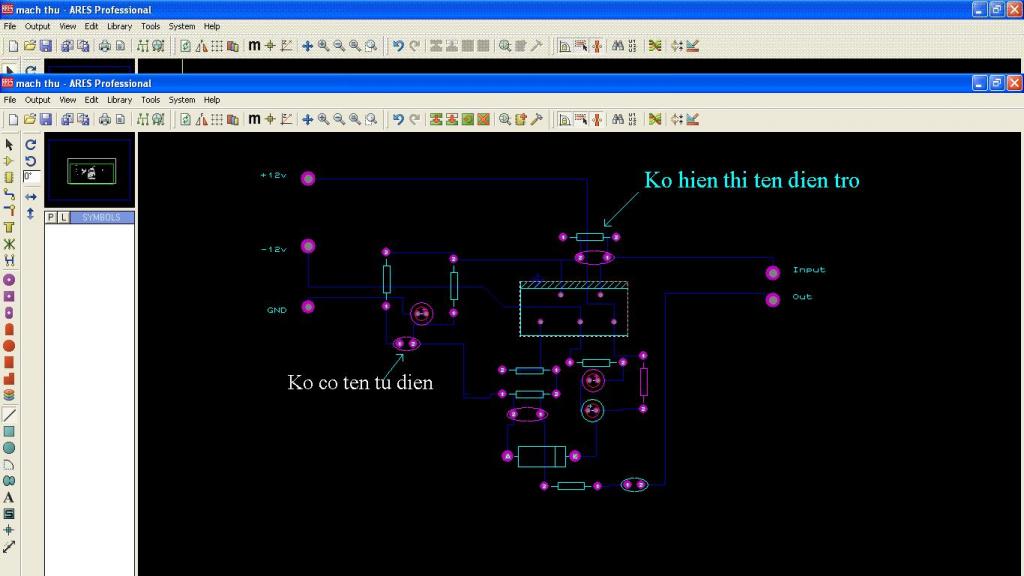Select the 2D graphics box tool
Screen dimensions: 1024x576
[9, 432]
